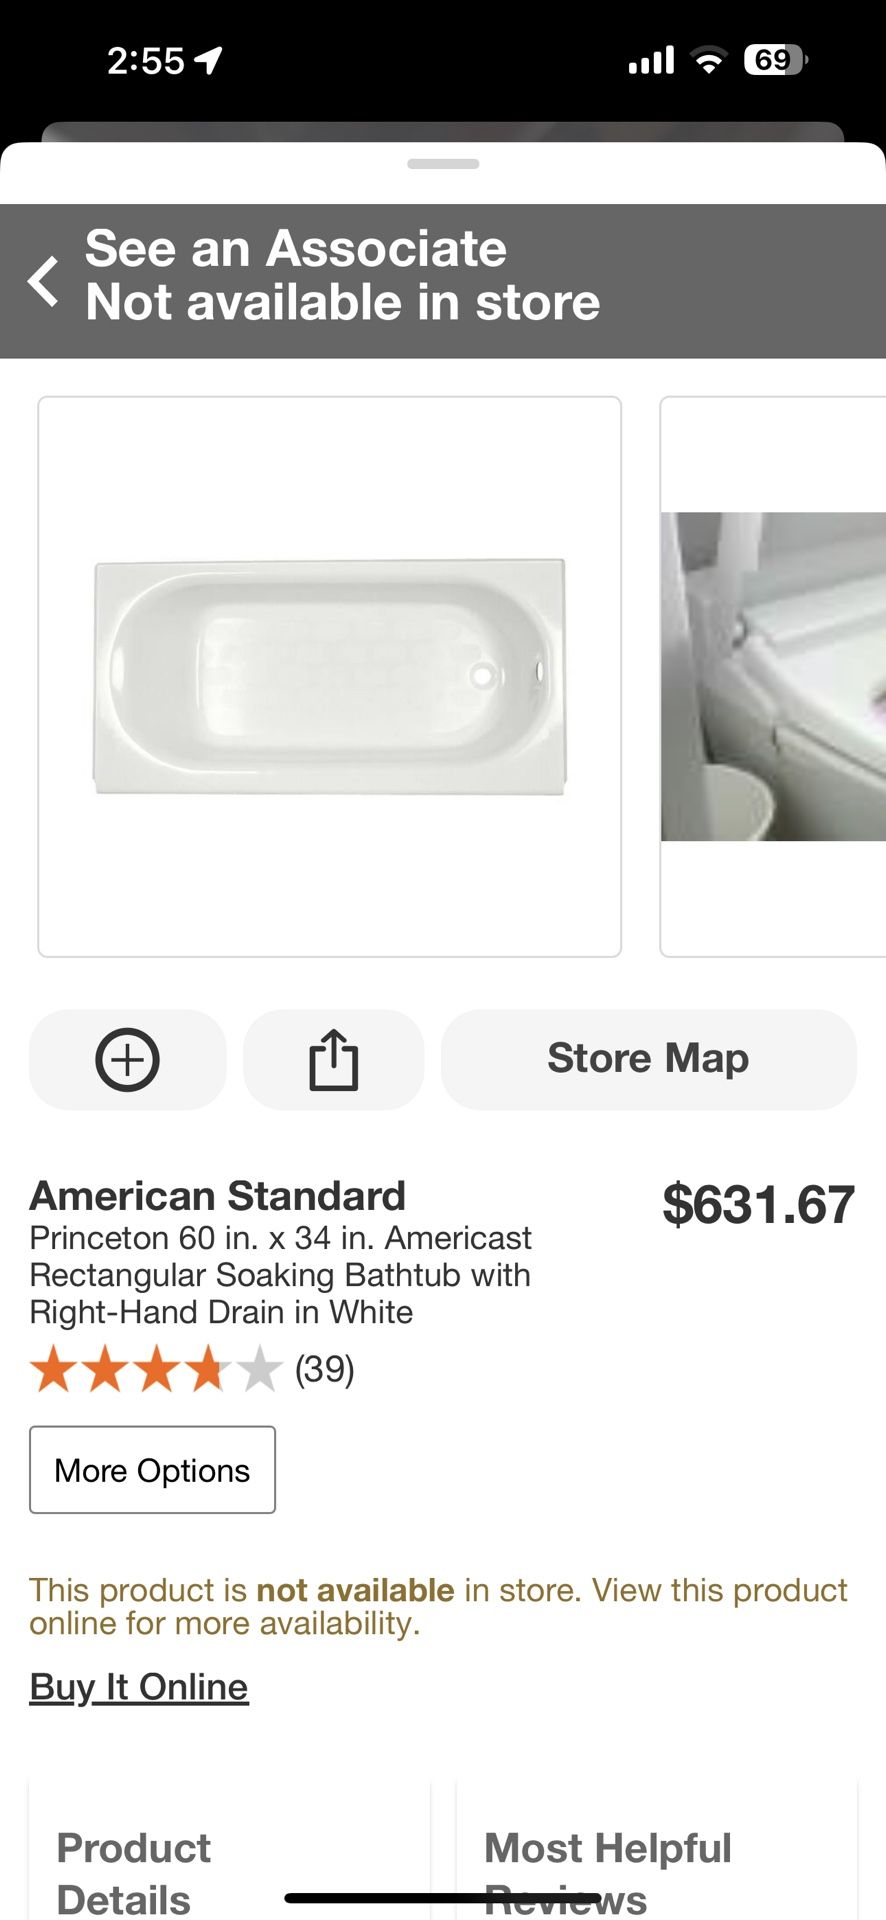The height and width of the screenshot is (1920, 886).
Task: Tap the star rating row
Action: (155, 1369)
